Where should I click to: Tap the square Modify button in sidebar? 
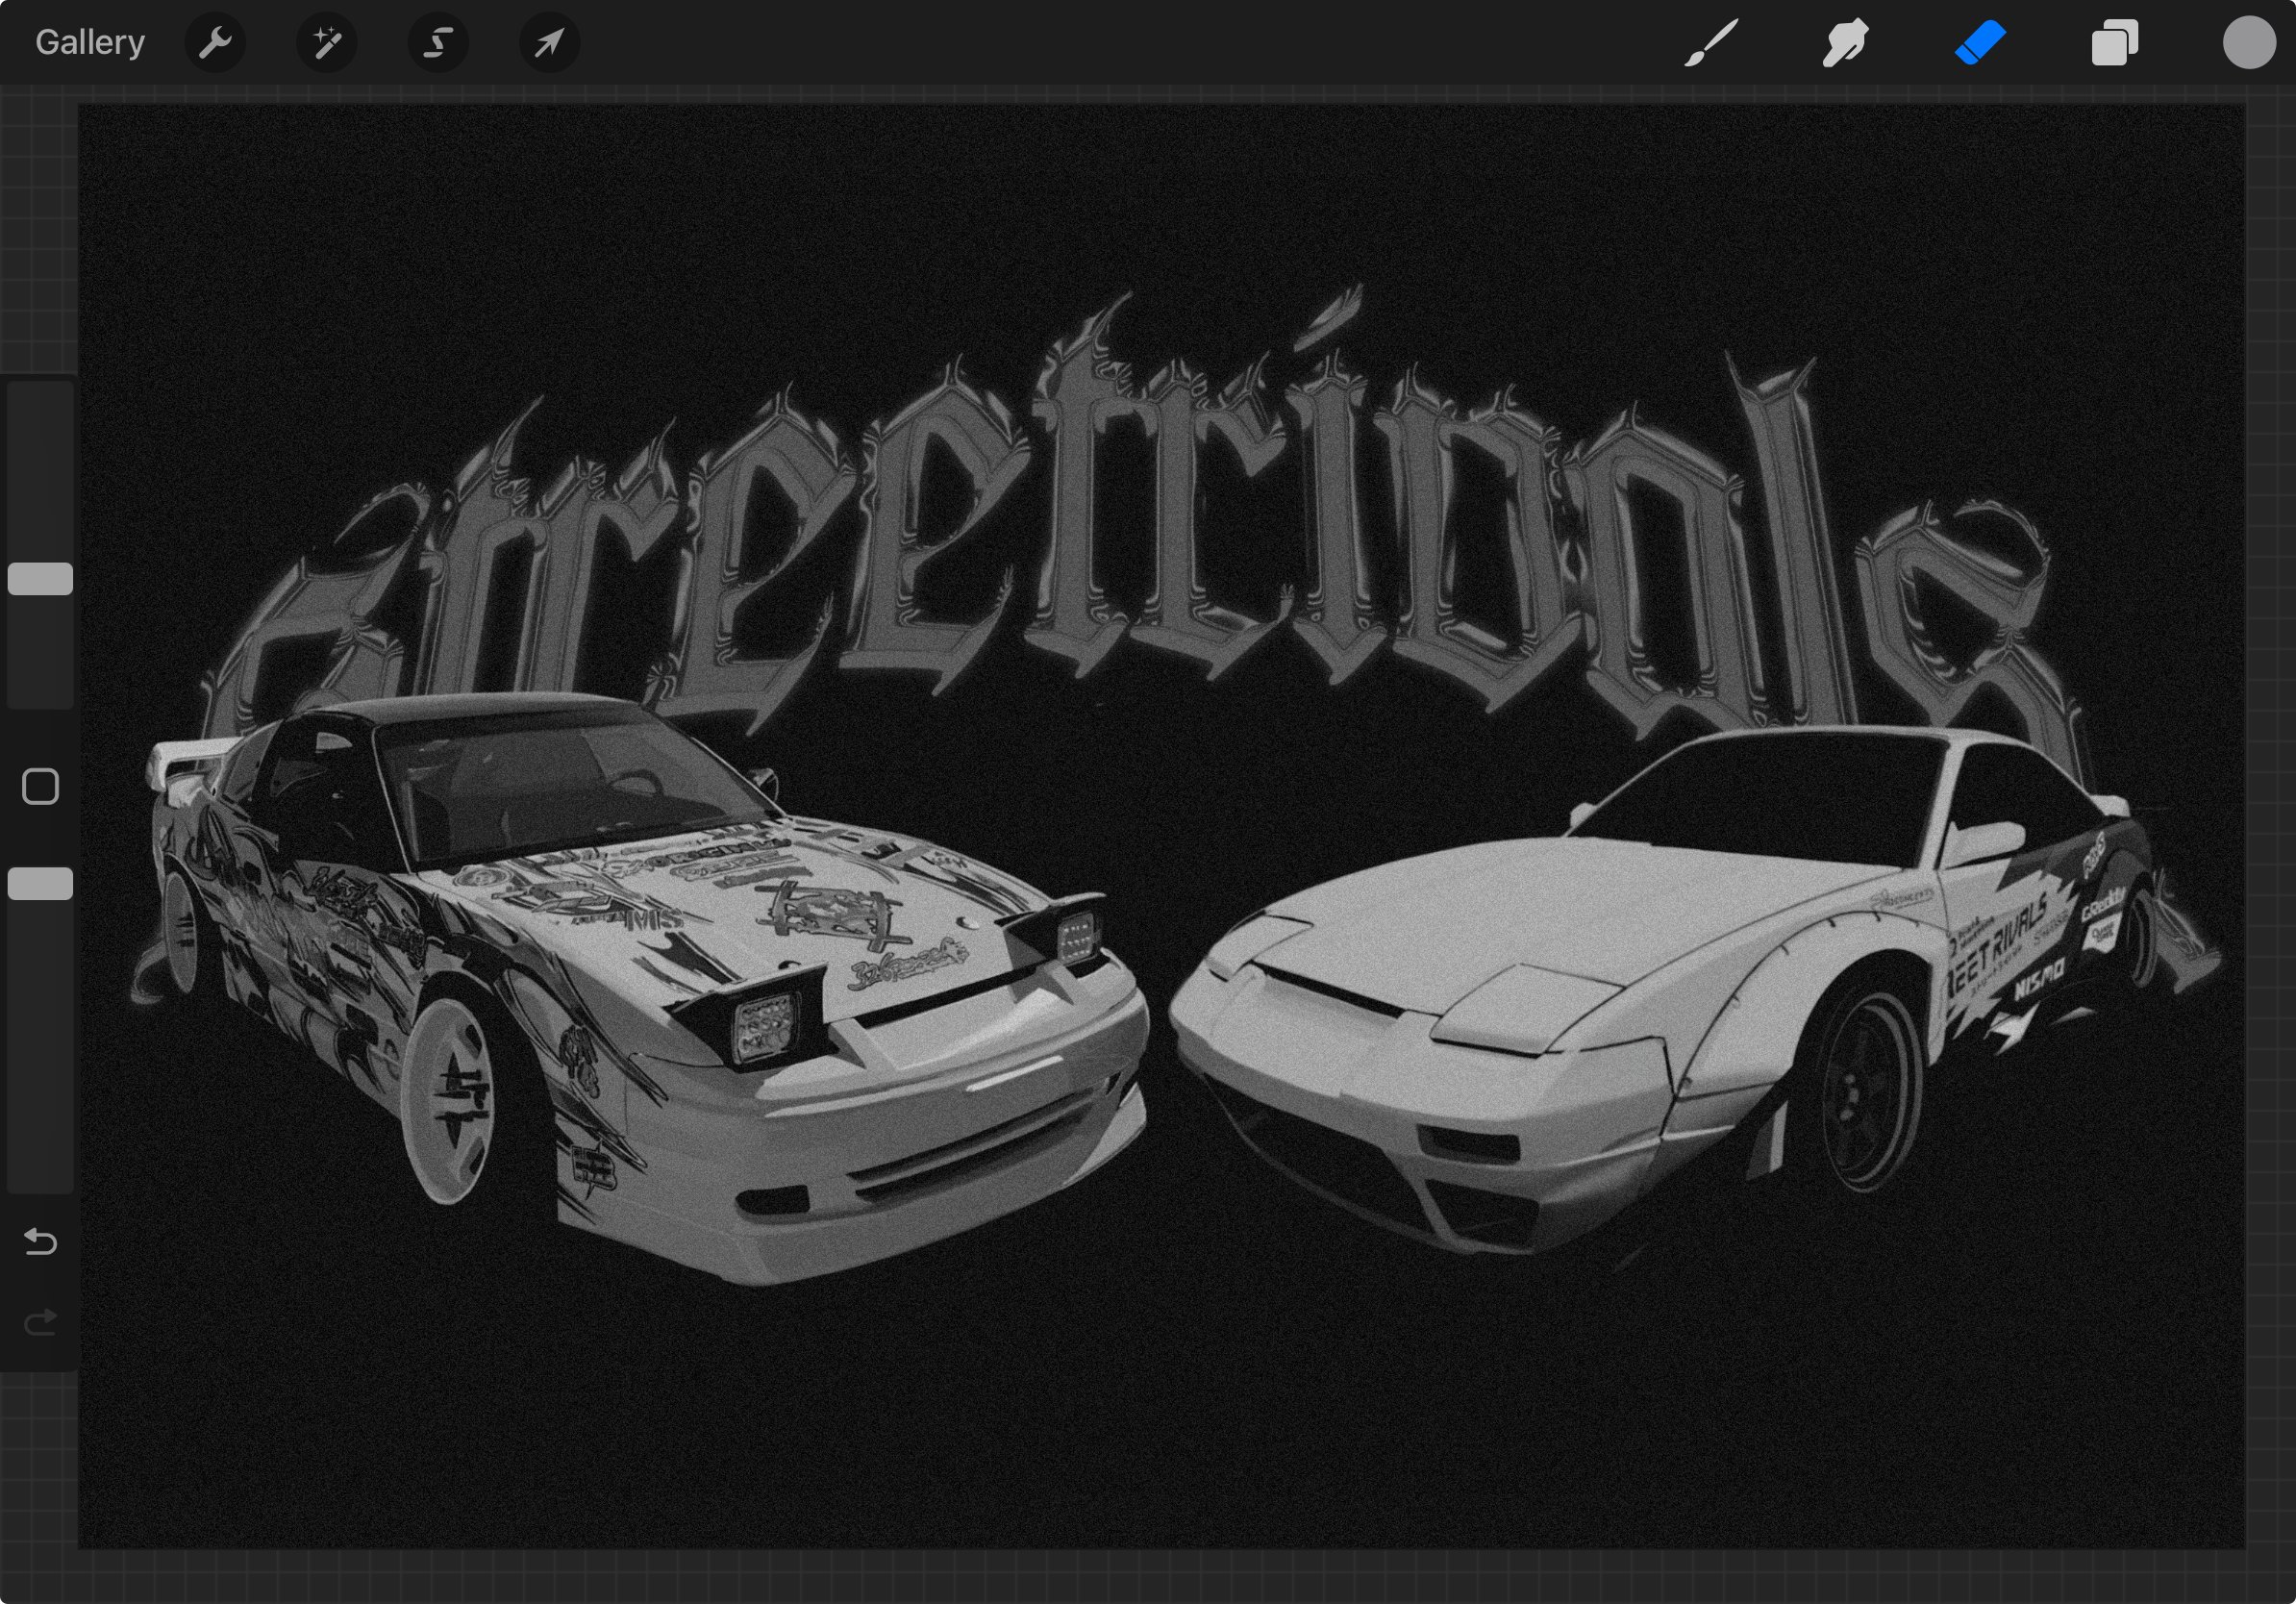[x=40, y=787]
